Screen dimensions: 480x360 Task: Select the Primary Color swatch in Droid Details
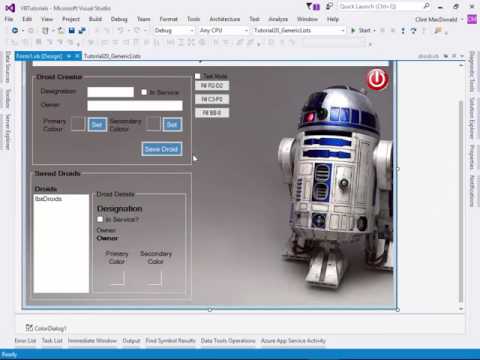click(x=118, y=279)
